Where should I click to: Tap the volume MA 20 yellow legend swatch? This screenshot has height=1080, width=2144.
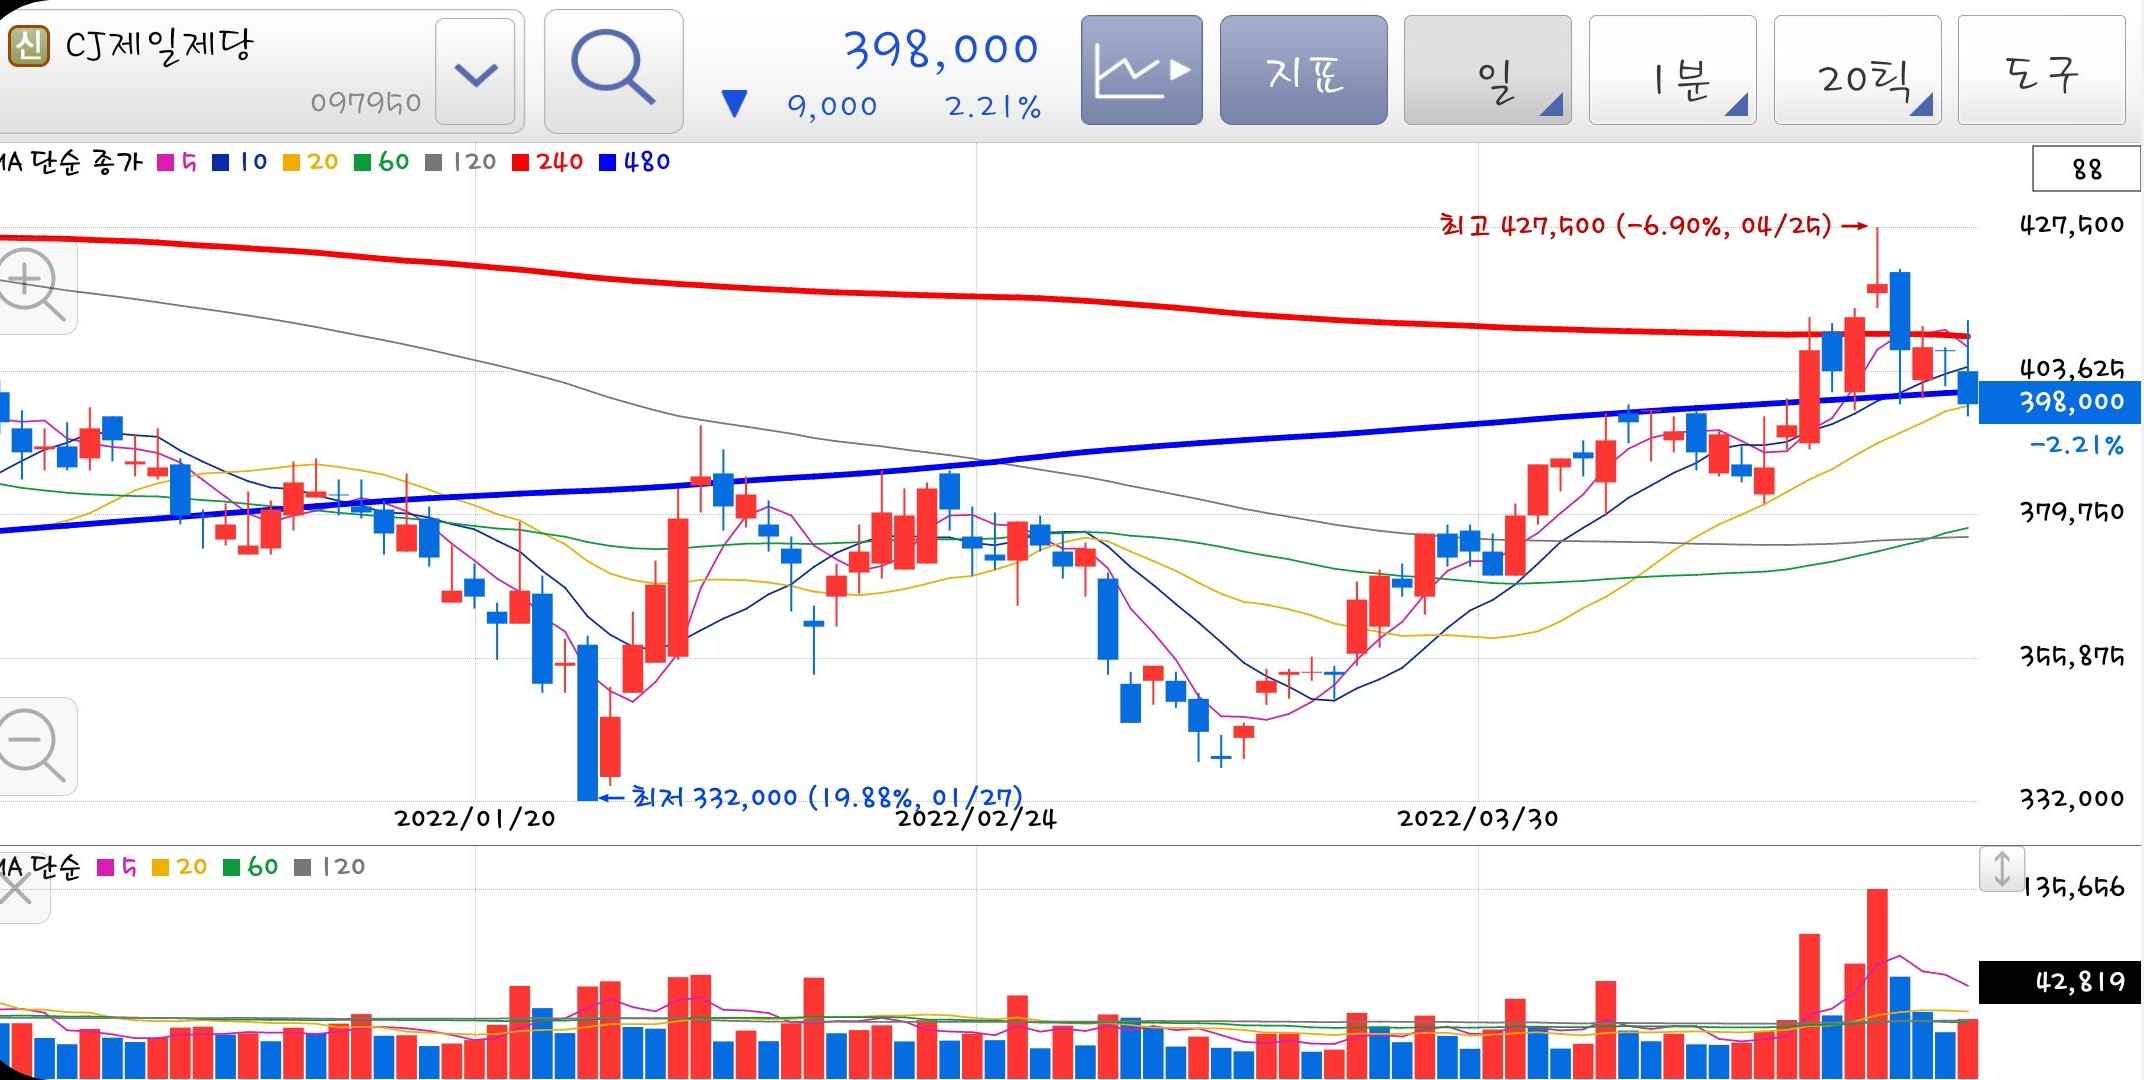pos(160,867)
